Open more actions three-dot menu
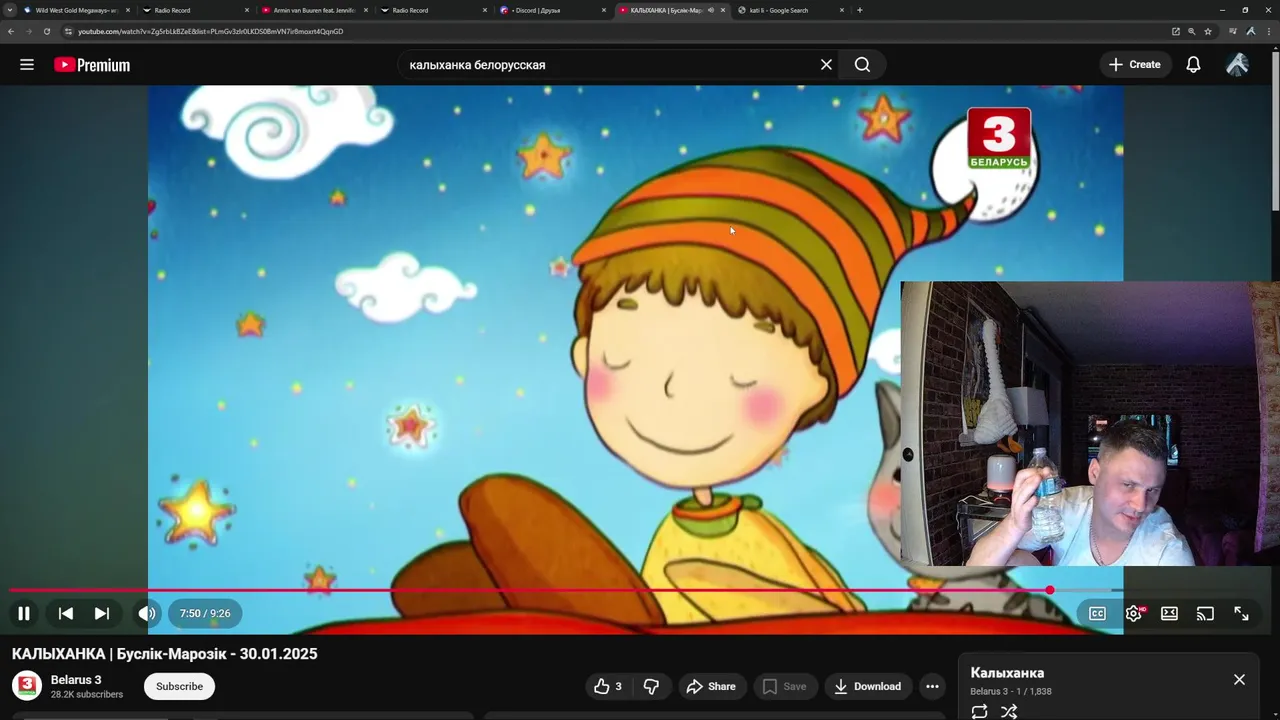The height and width of the screenshot is (720, 1280). click(x=932, y=686)
